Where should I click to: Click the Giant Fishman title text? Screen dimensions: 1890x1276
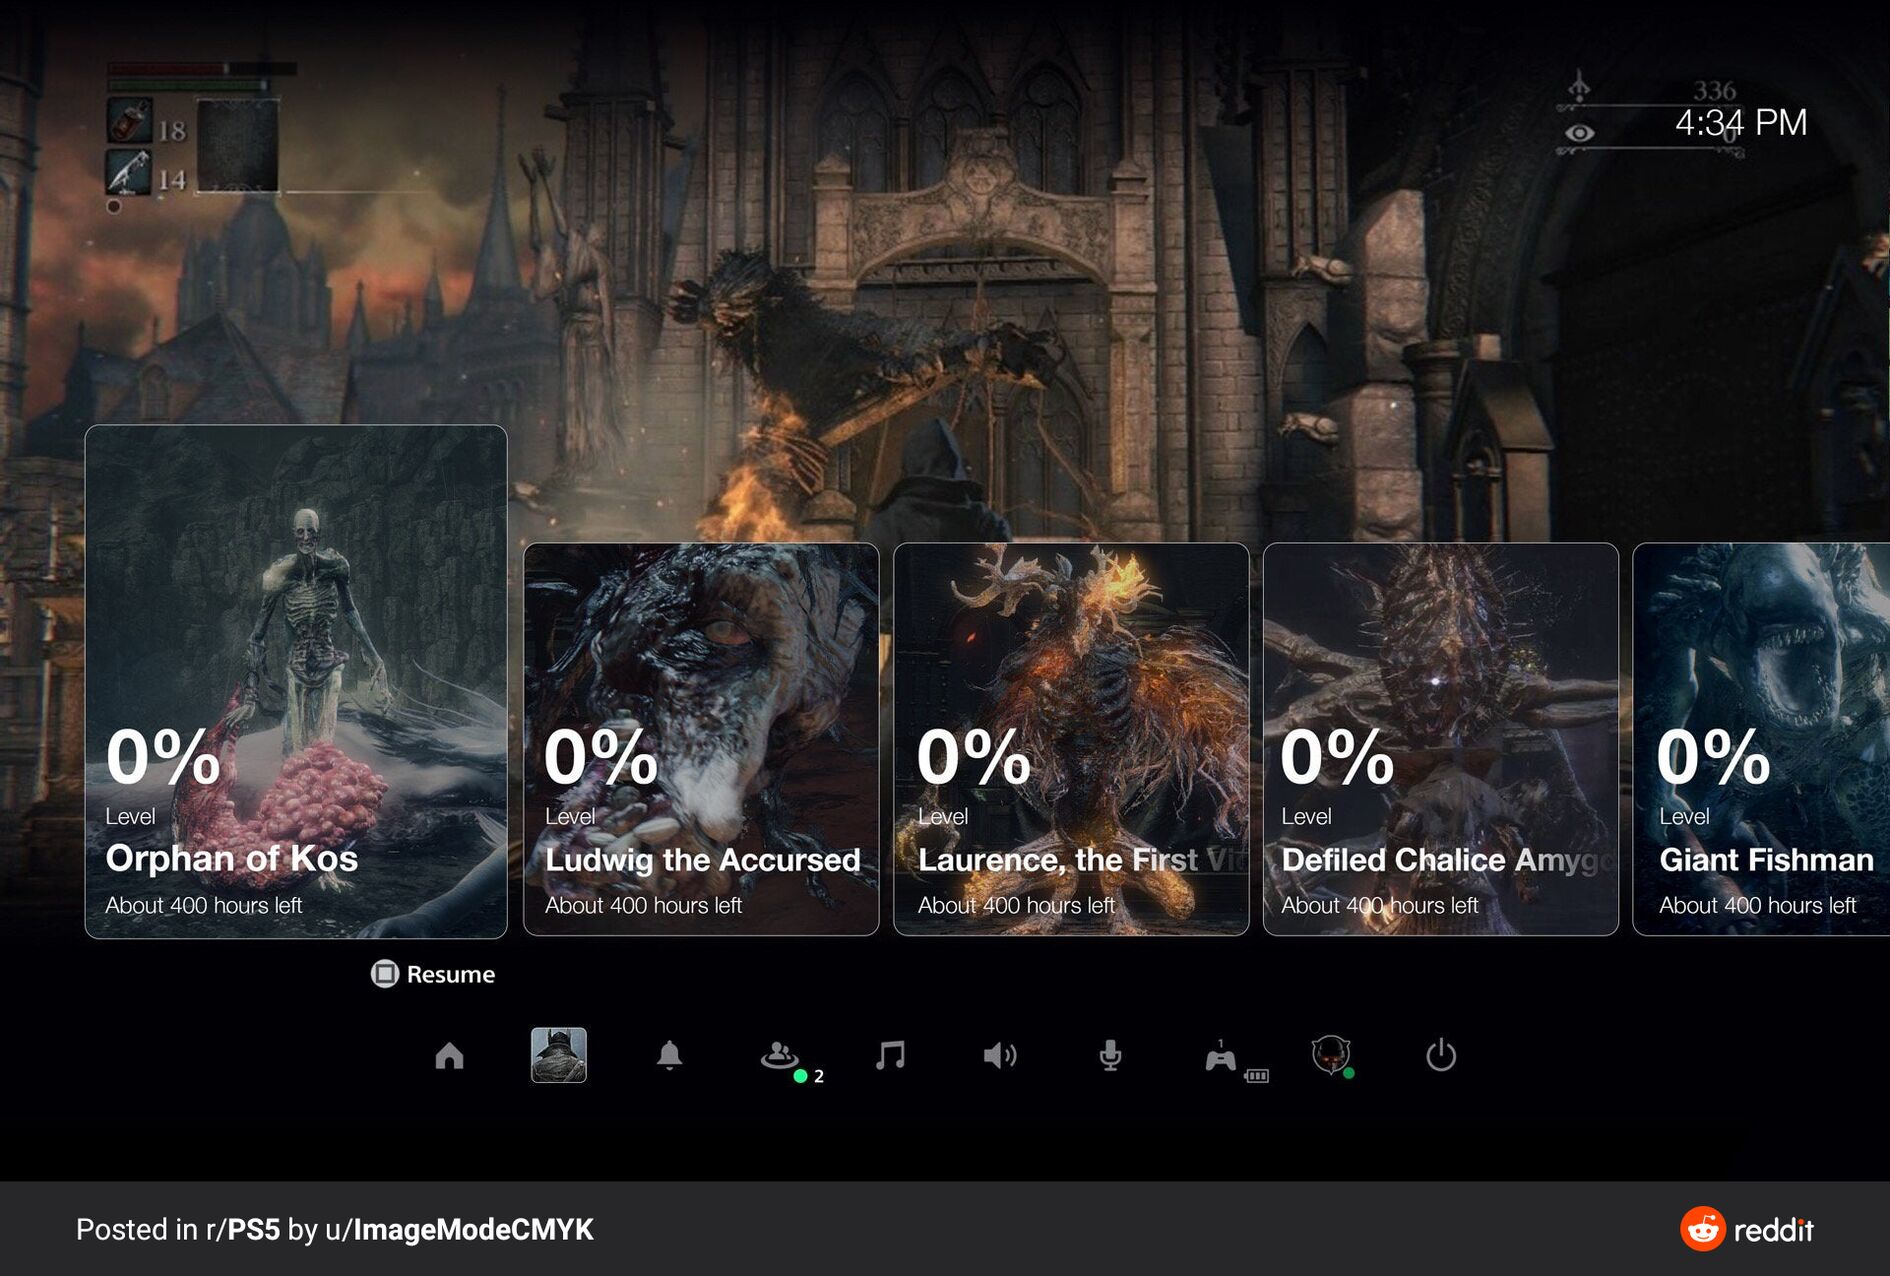(x=1767, y=860)
